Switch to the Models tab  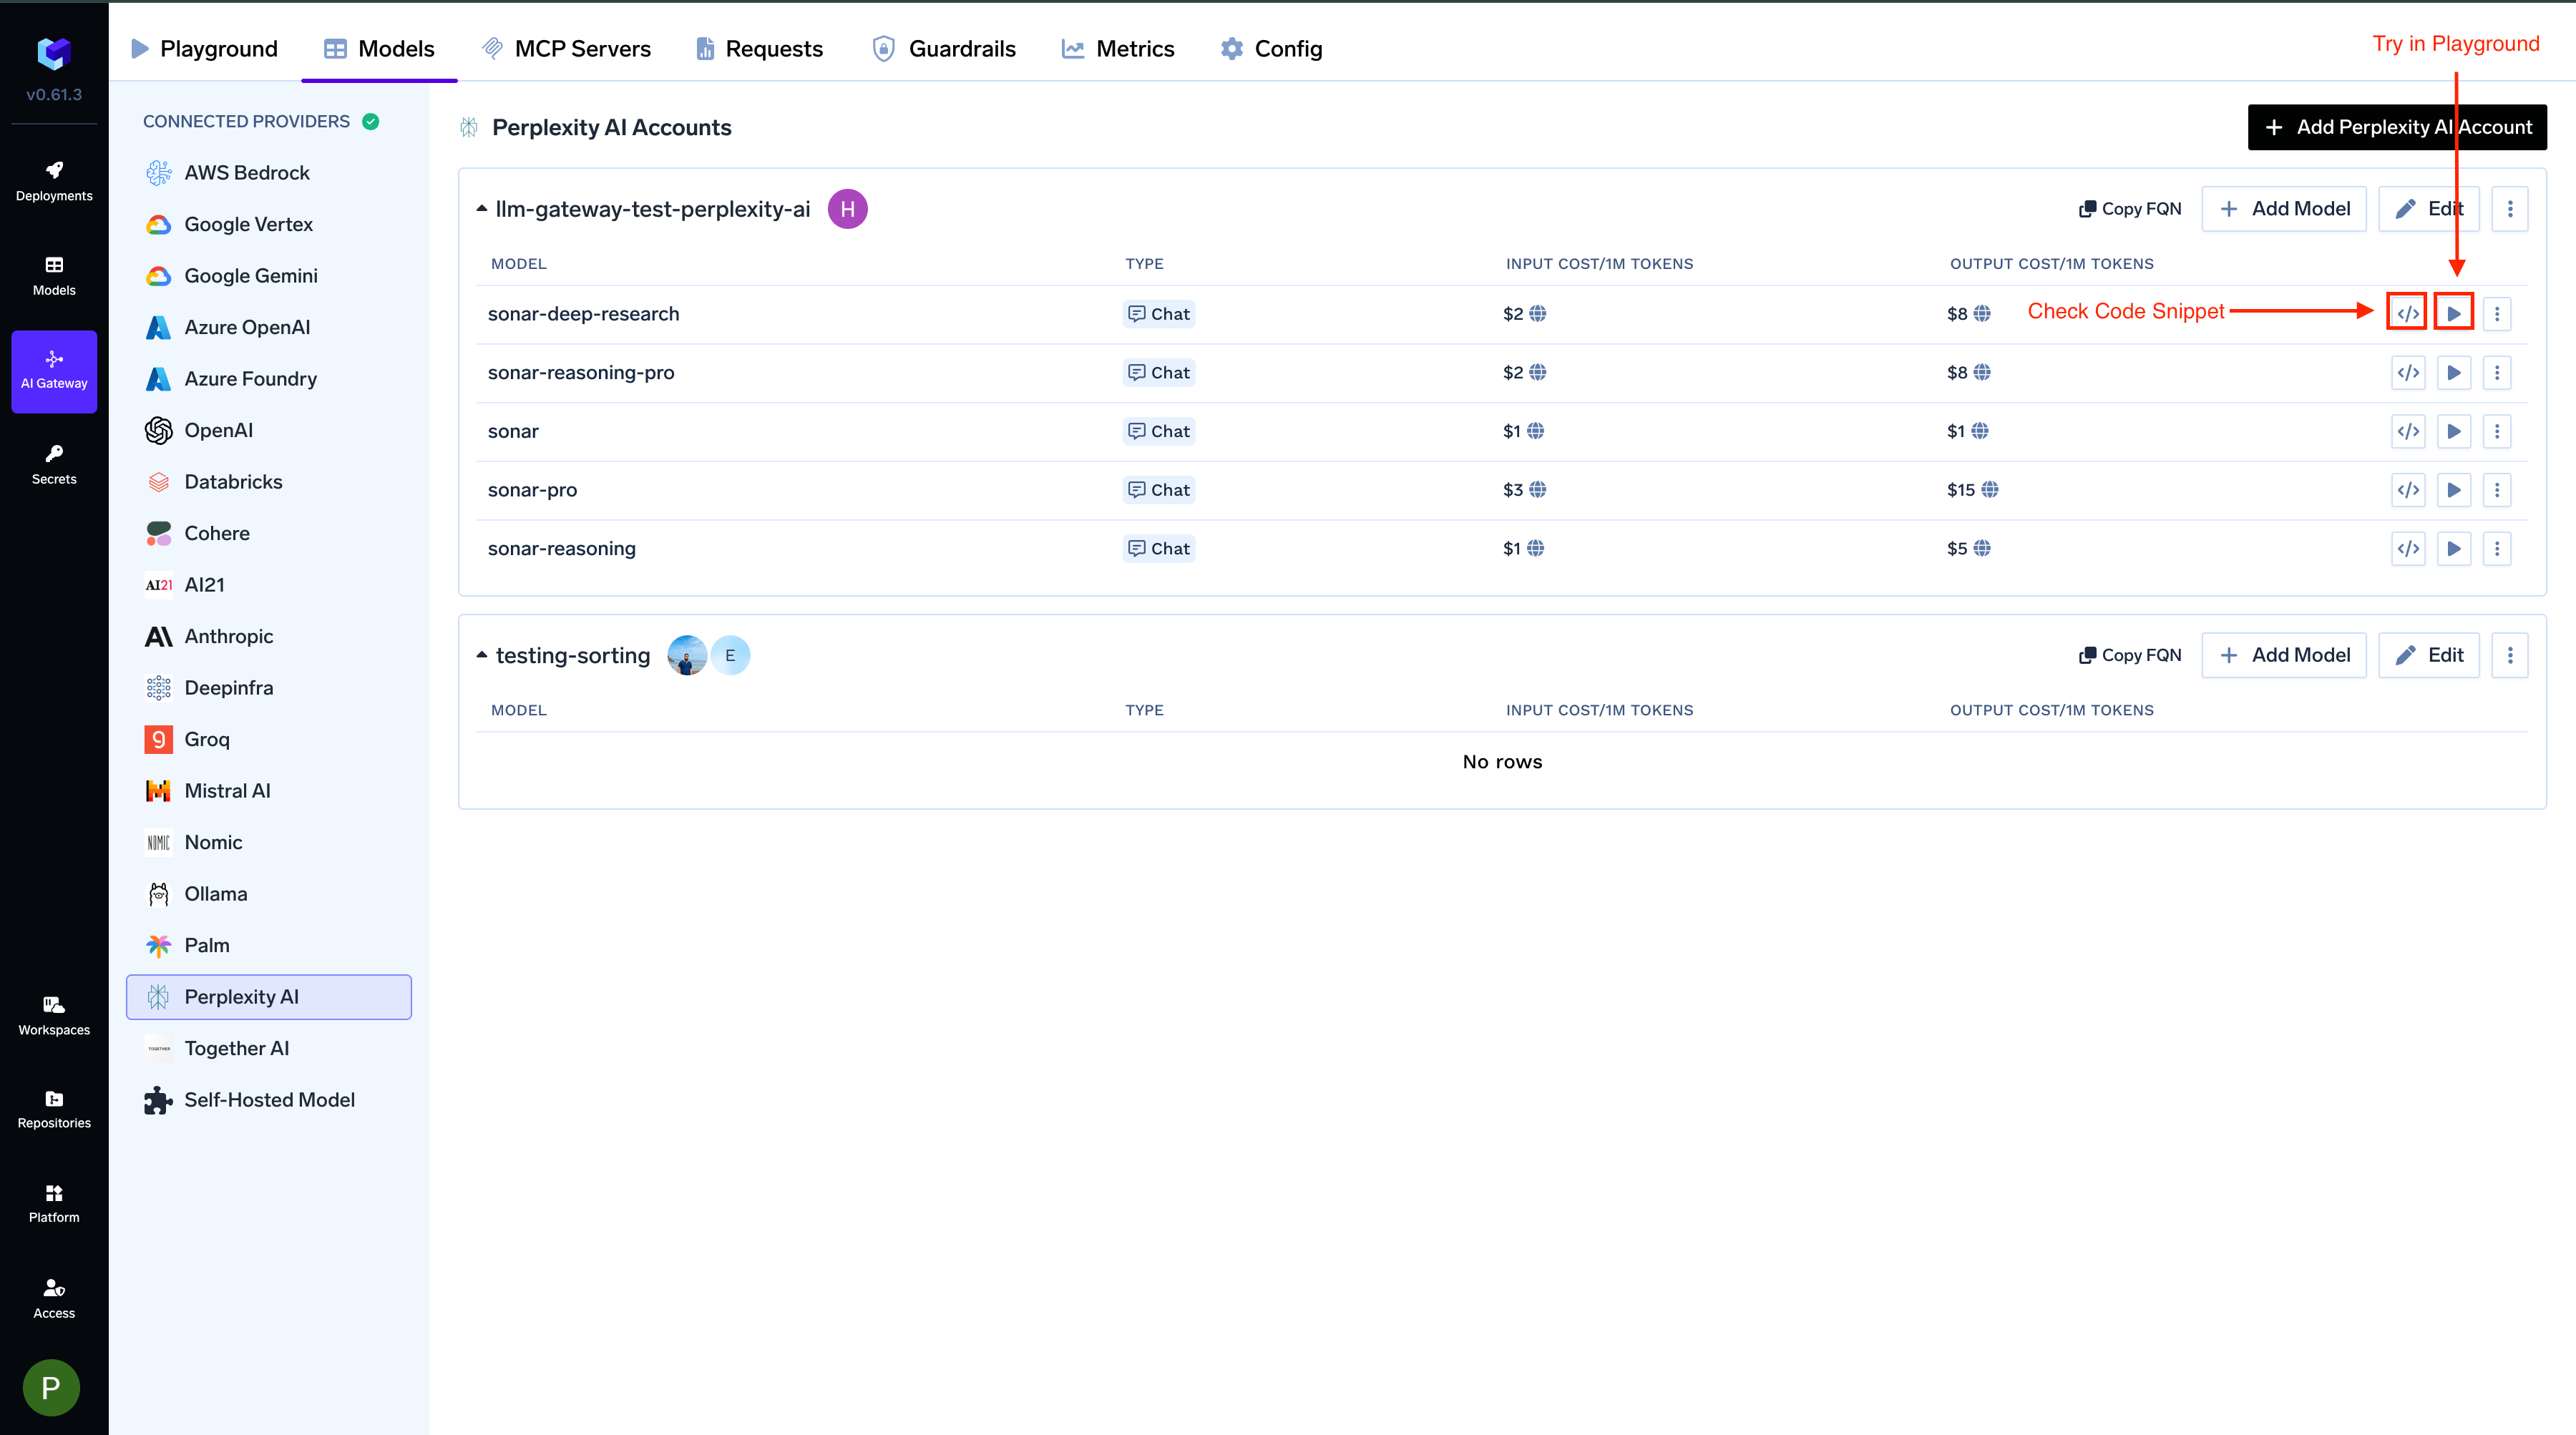click(379, 48)
